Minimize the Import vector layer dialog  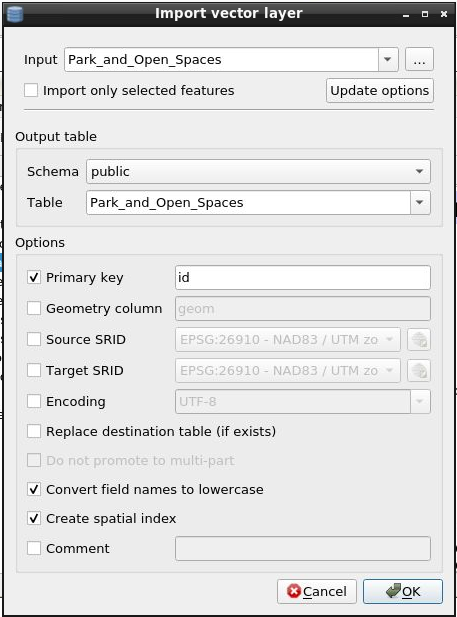[x=406, y=15]
